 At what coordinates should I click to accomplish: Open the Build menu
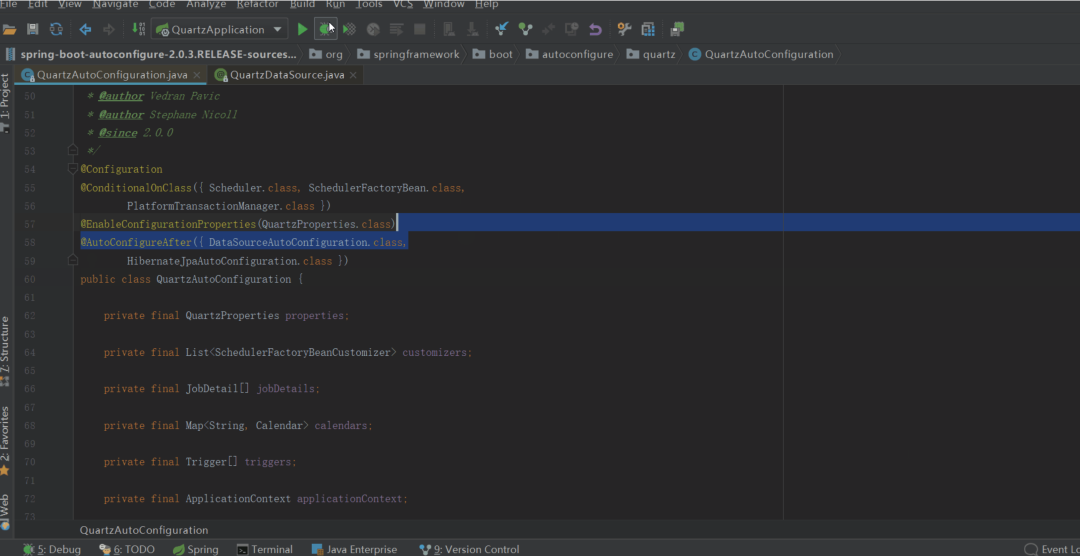point(302,4)
